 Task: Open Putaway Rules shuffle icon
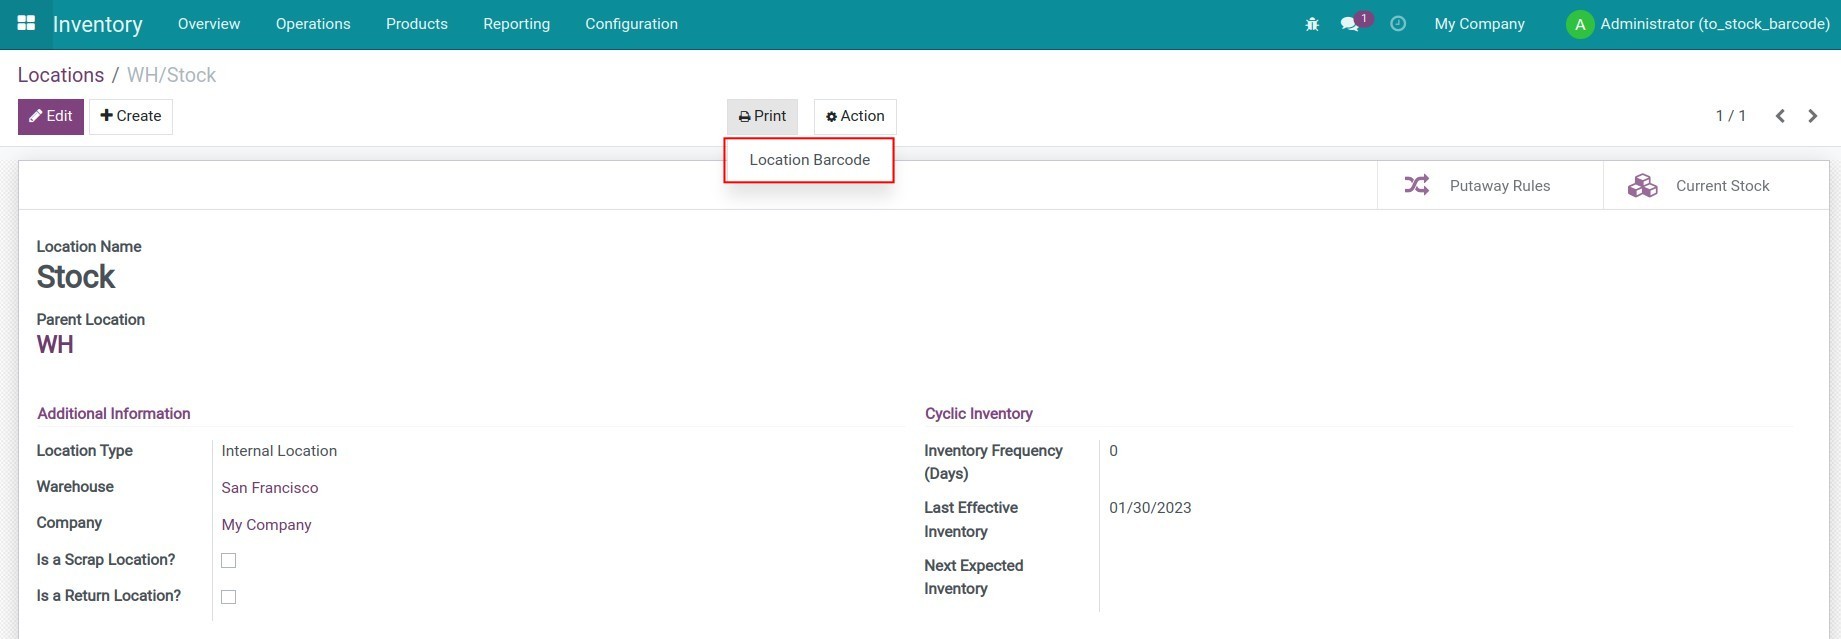click(x=1416, y=185)
